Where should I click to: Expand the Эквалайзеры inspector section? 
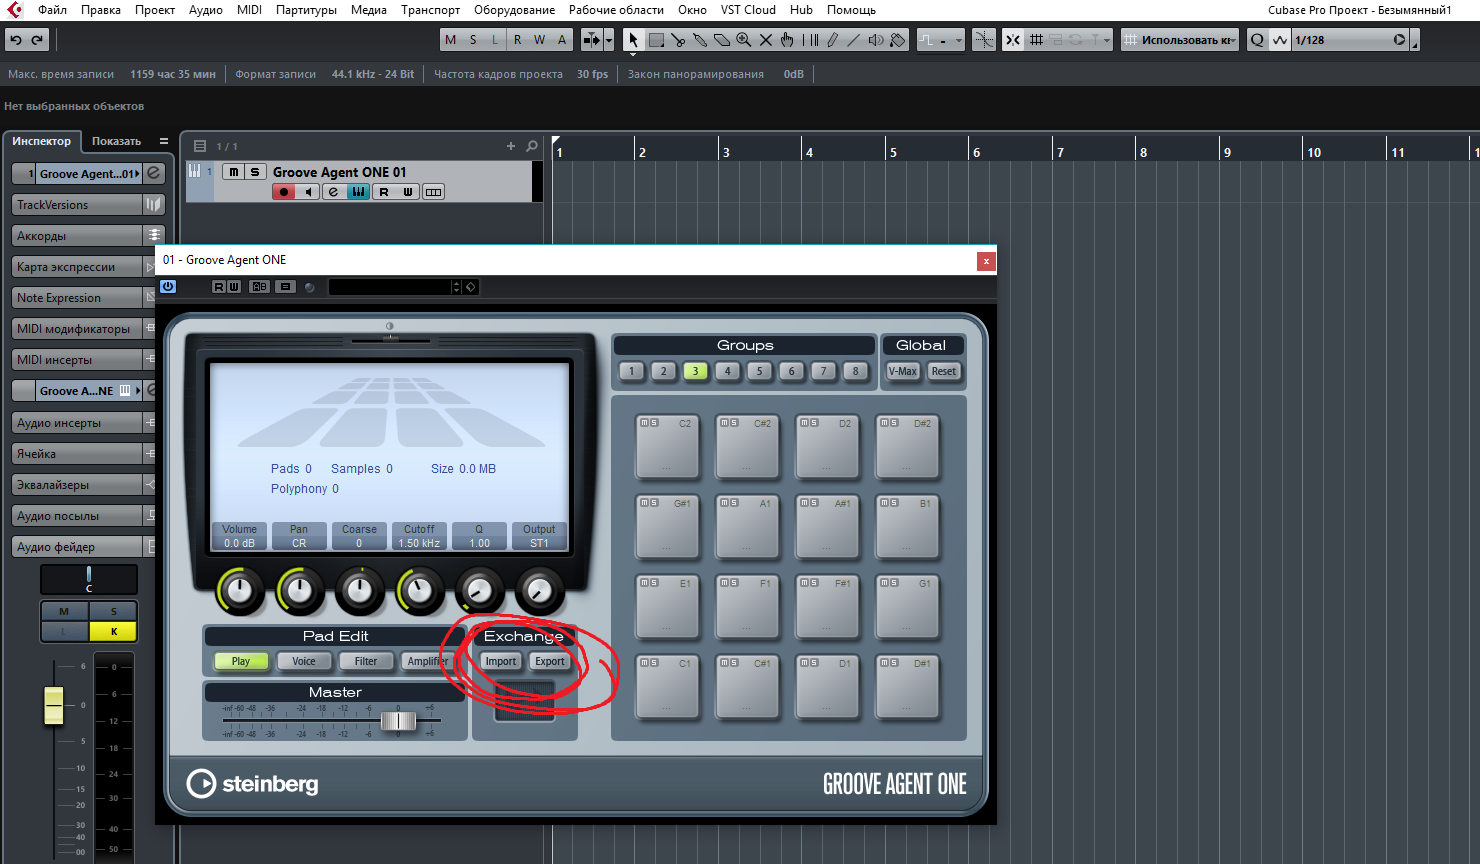(77, 485)
